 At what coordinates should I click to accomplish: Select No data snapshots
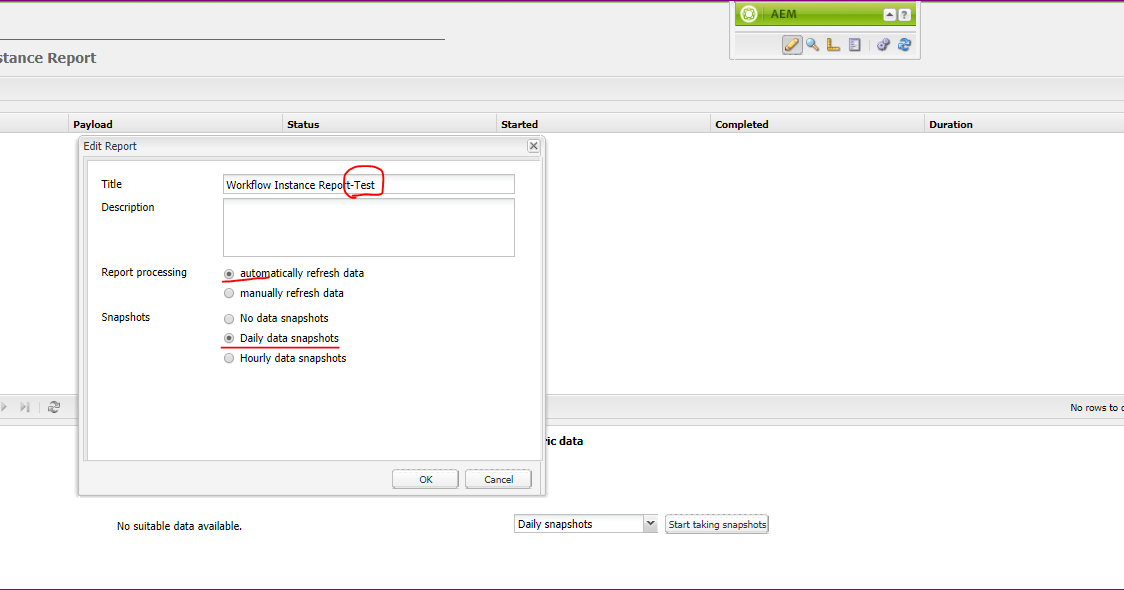tap(228, 318)
